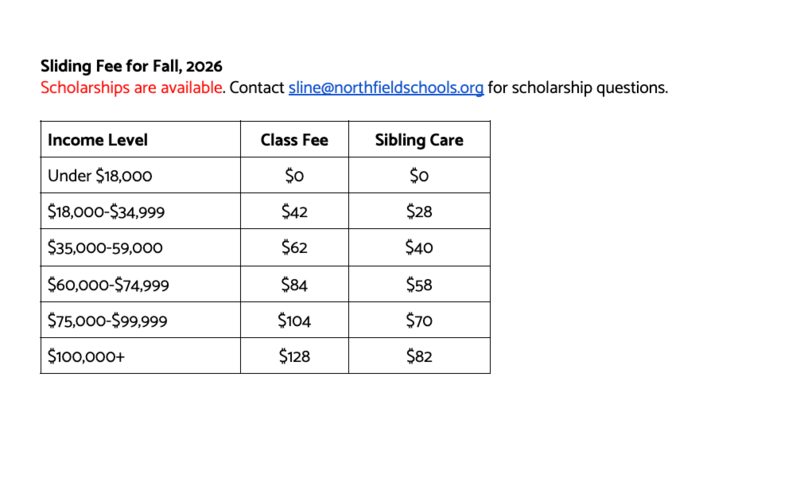Select the '$75,000-$99,999' income cell
The image size is (800, 482).
pyautogui.click(x=140, y=320)
